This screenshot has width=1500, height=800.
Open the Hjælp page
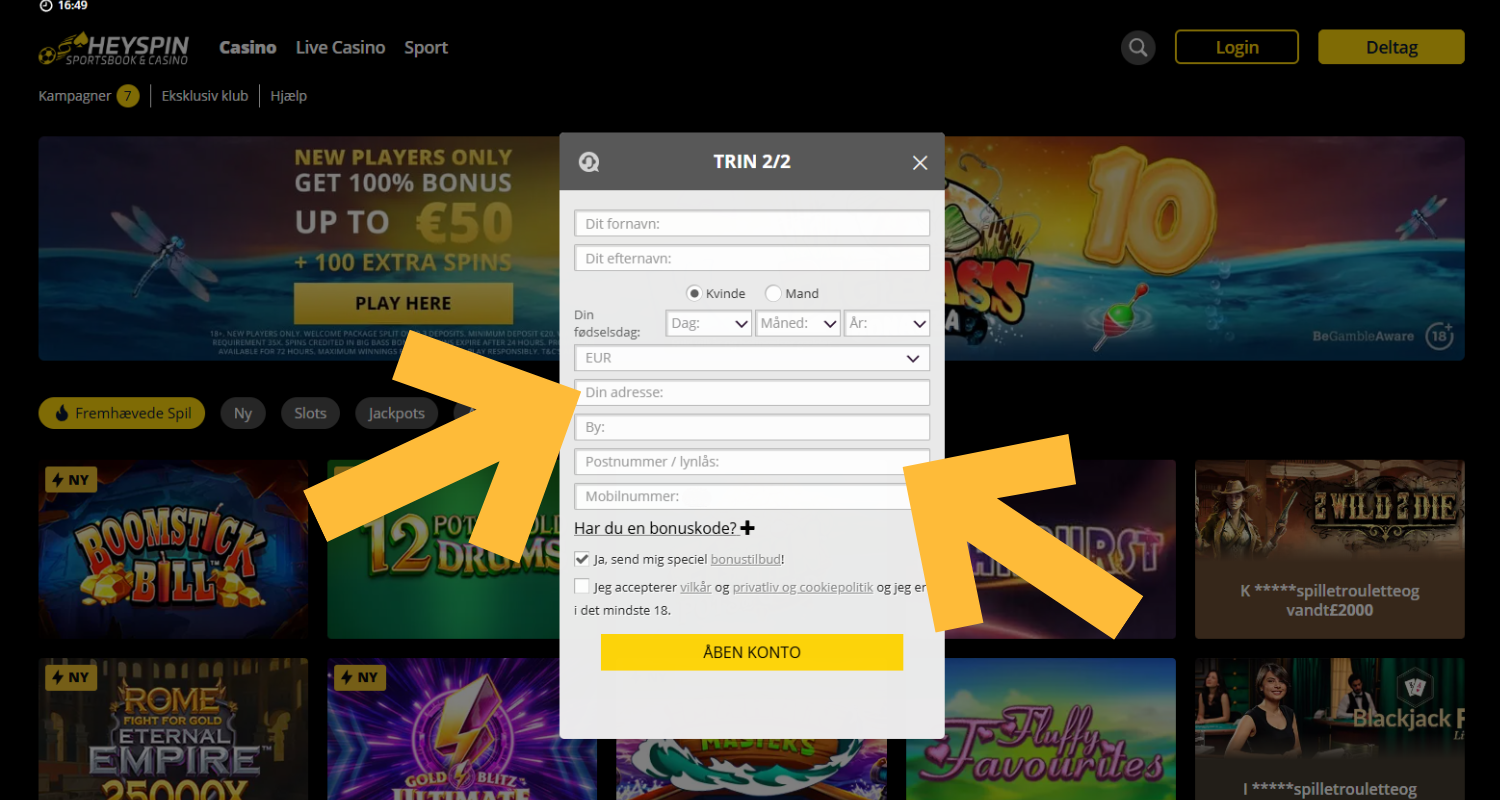289,96
